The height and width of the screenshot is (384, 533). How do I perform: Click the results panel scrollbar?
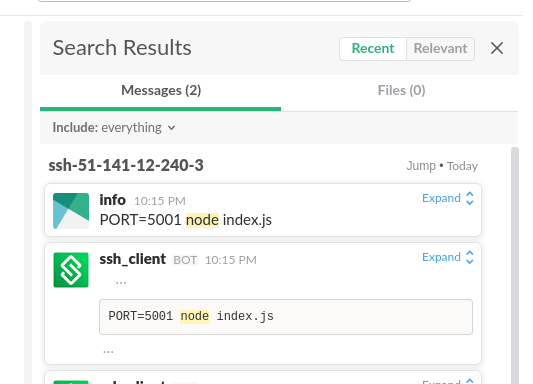pyautogui.click(x=515, y=265)
